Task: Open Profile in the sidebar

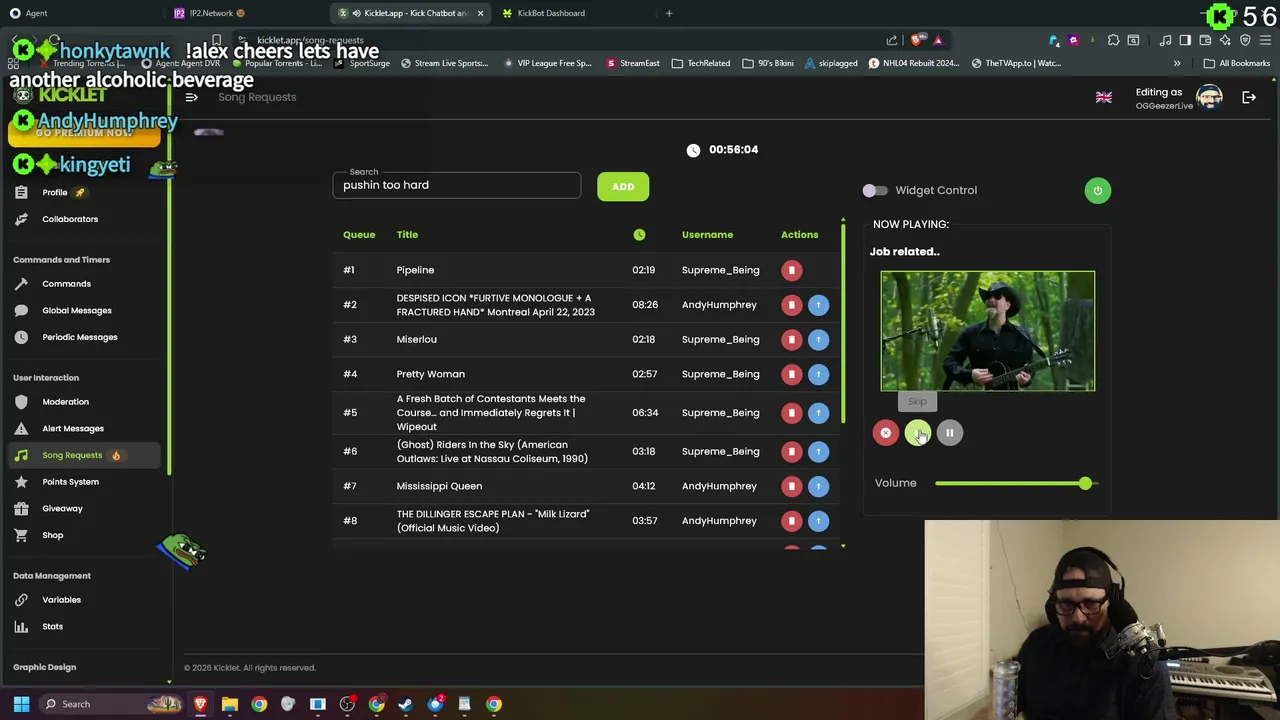Action: pyautogui.click(x=55, y=192)
